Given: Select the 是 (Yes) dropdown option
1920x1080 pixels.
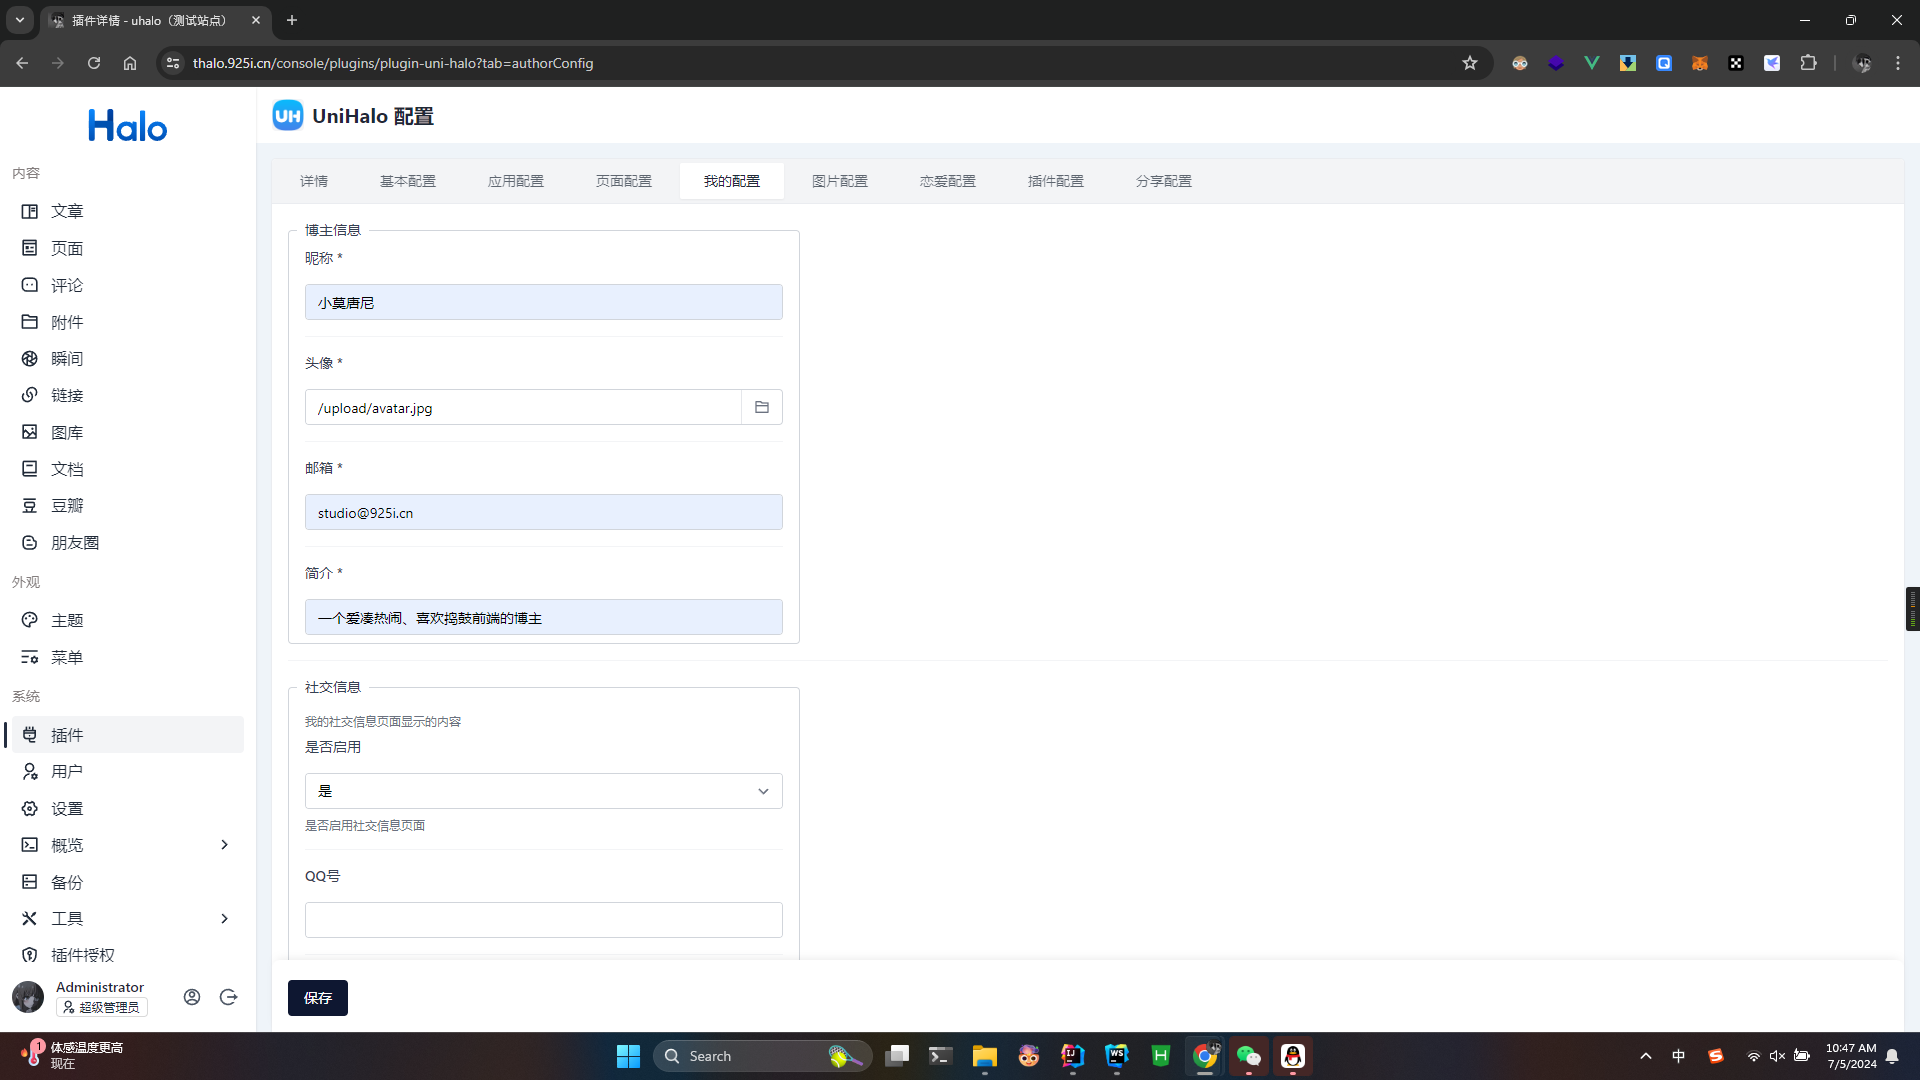Looking at the screenshot, I should (543, 791).
